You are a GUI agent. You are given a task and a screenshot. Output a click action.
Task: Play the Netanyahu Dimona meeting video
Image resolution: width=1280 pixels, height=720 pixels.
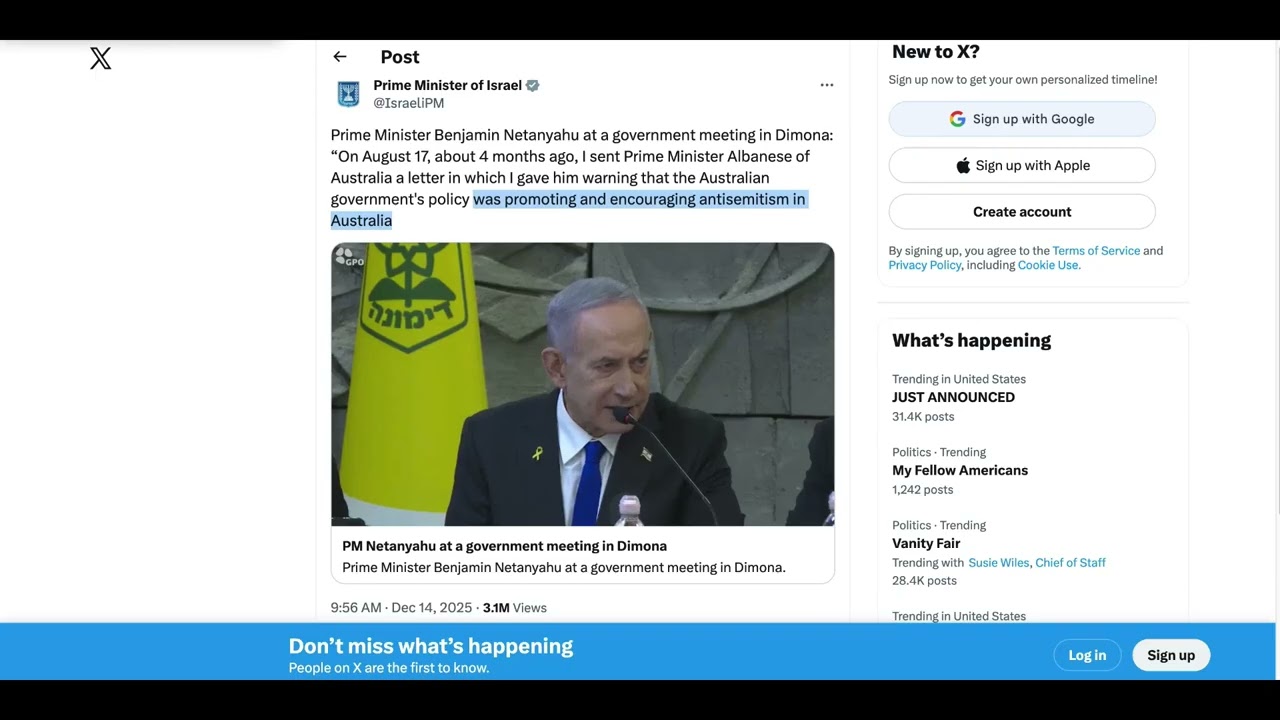[583, 384]
